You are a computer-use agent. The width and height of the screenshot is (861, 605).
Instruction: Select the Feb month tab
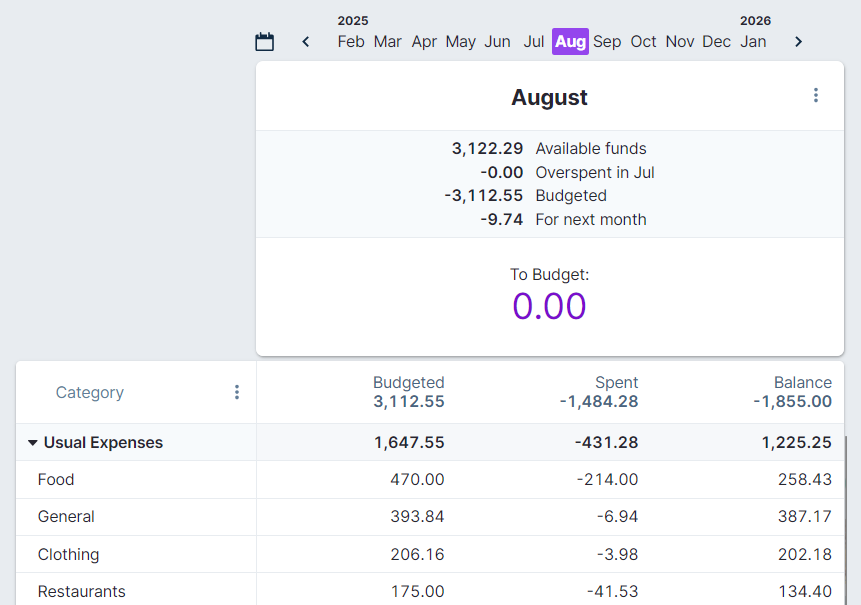click(x=351, y=41)
